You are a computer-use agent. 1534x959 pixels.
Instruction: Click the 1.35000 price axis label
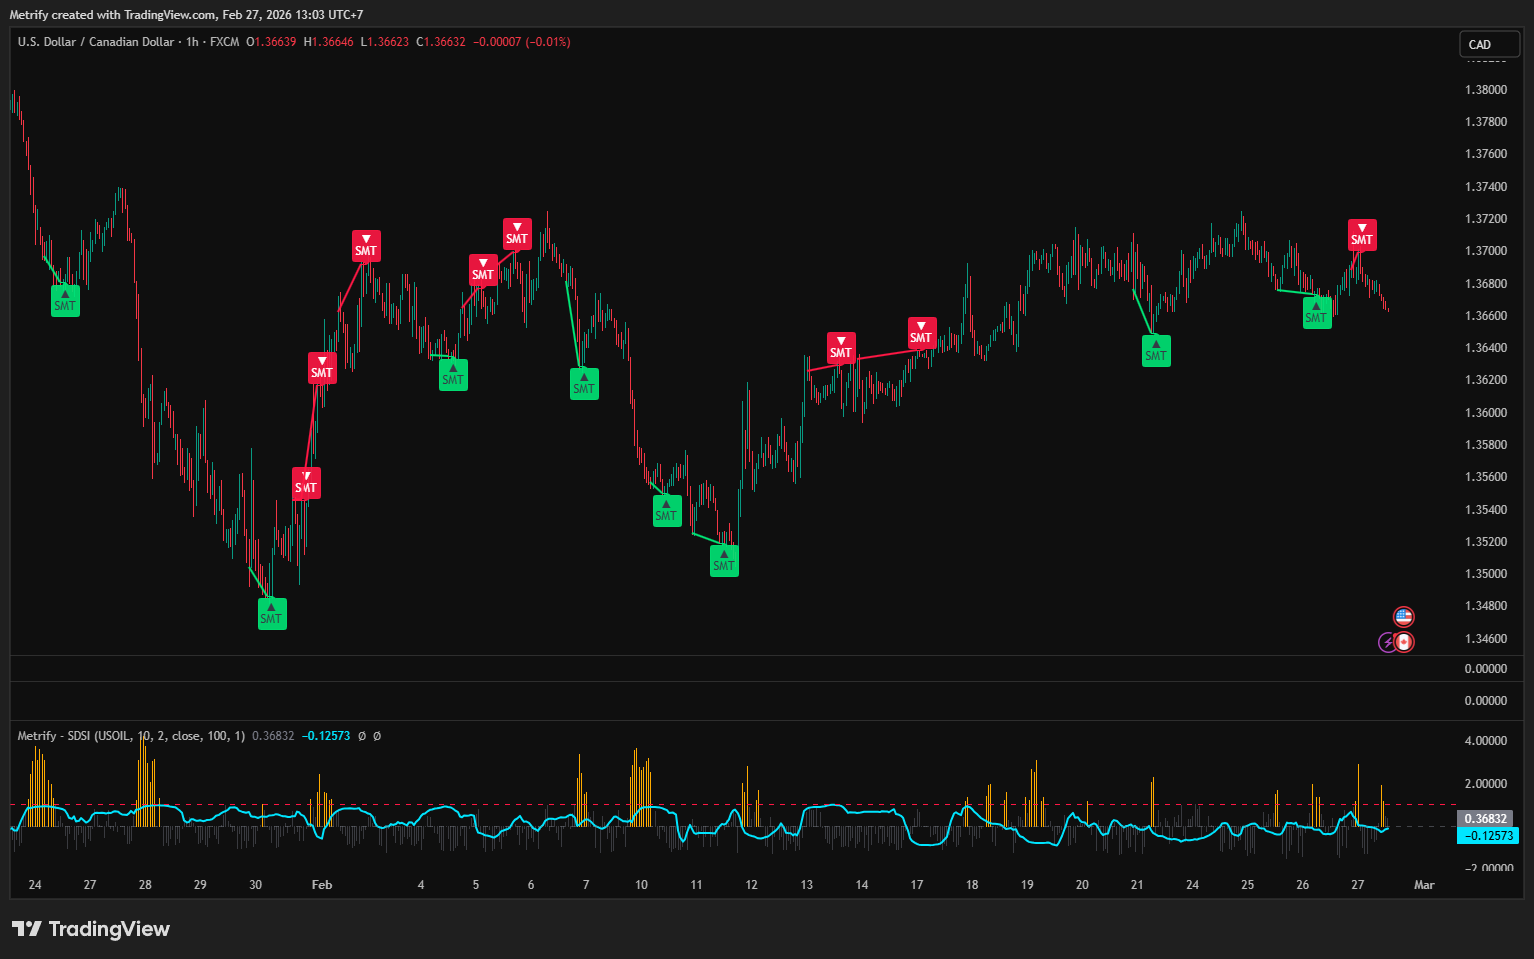pyautogui.click(x=1486, y=574)
